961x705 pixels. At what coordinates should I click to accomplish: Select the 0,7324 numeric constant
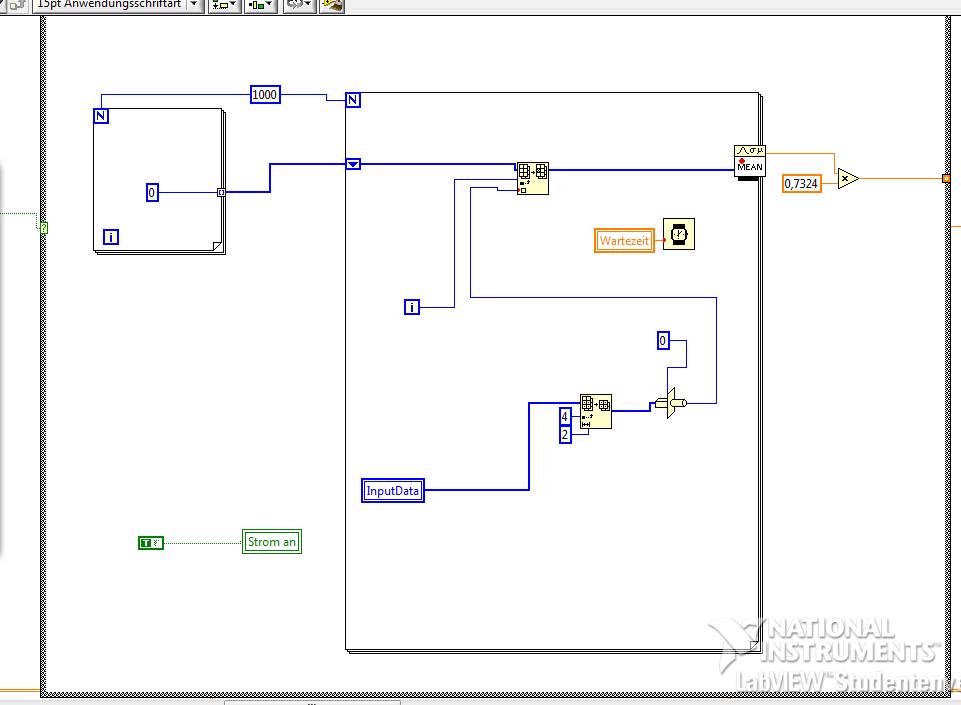(x=802, y=183)
